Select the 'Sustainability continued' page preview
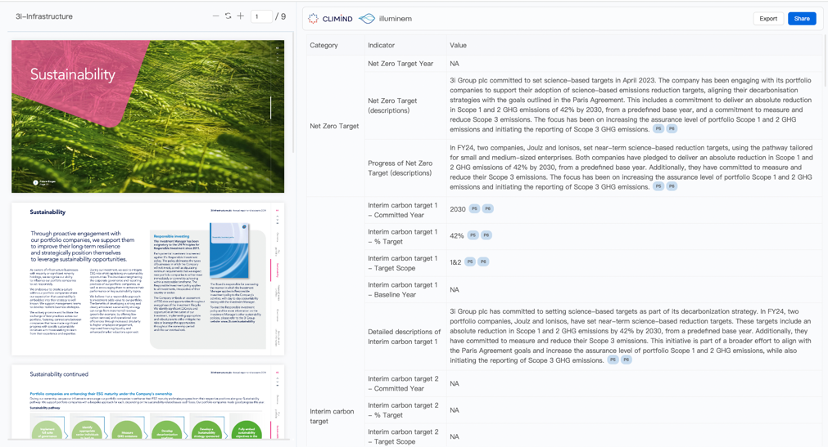Viewport: 828px width, 448px height. 148,402
